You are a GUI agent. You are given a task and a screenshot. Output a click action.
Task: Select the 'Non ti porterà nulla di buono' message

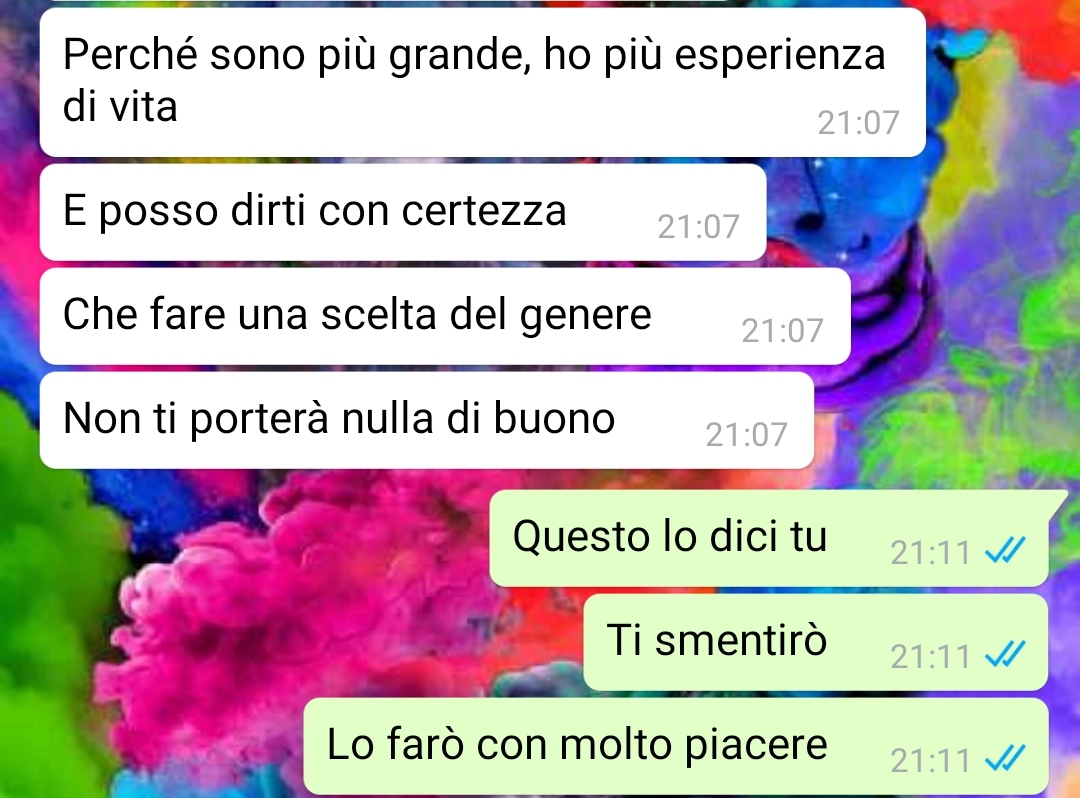(426, 420)
